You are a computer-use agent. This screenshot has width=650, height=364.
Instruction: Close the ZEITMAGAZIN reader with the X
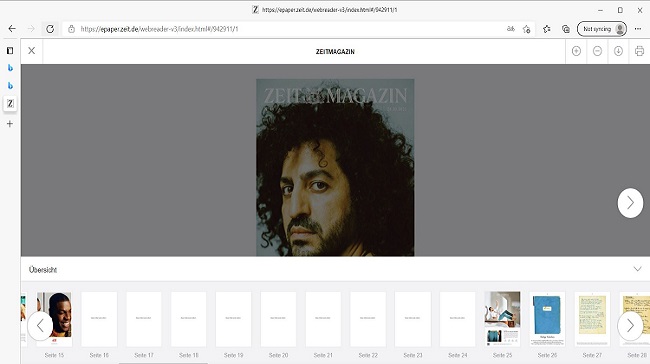pos(32,51)
